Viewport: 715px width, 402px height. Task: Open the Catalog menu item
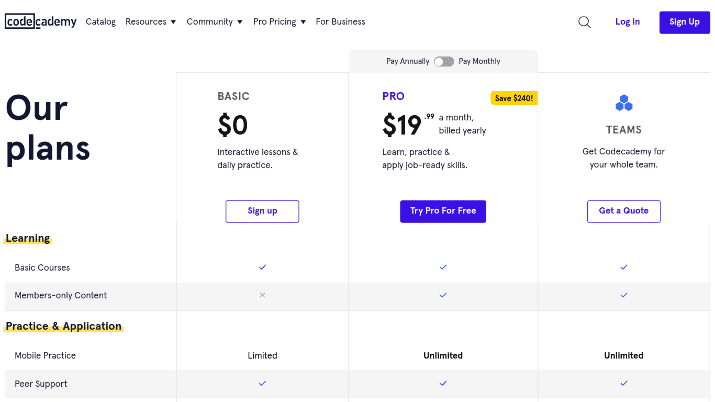click(101, 21)
